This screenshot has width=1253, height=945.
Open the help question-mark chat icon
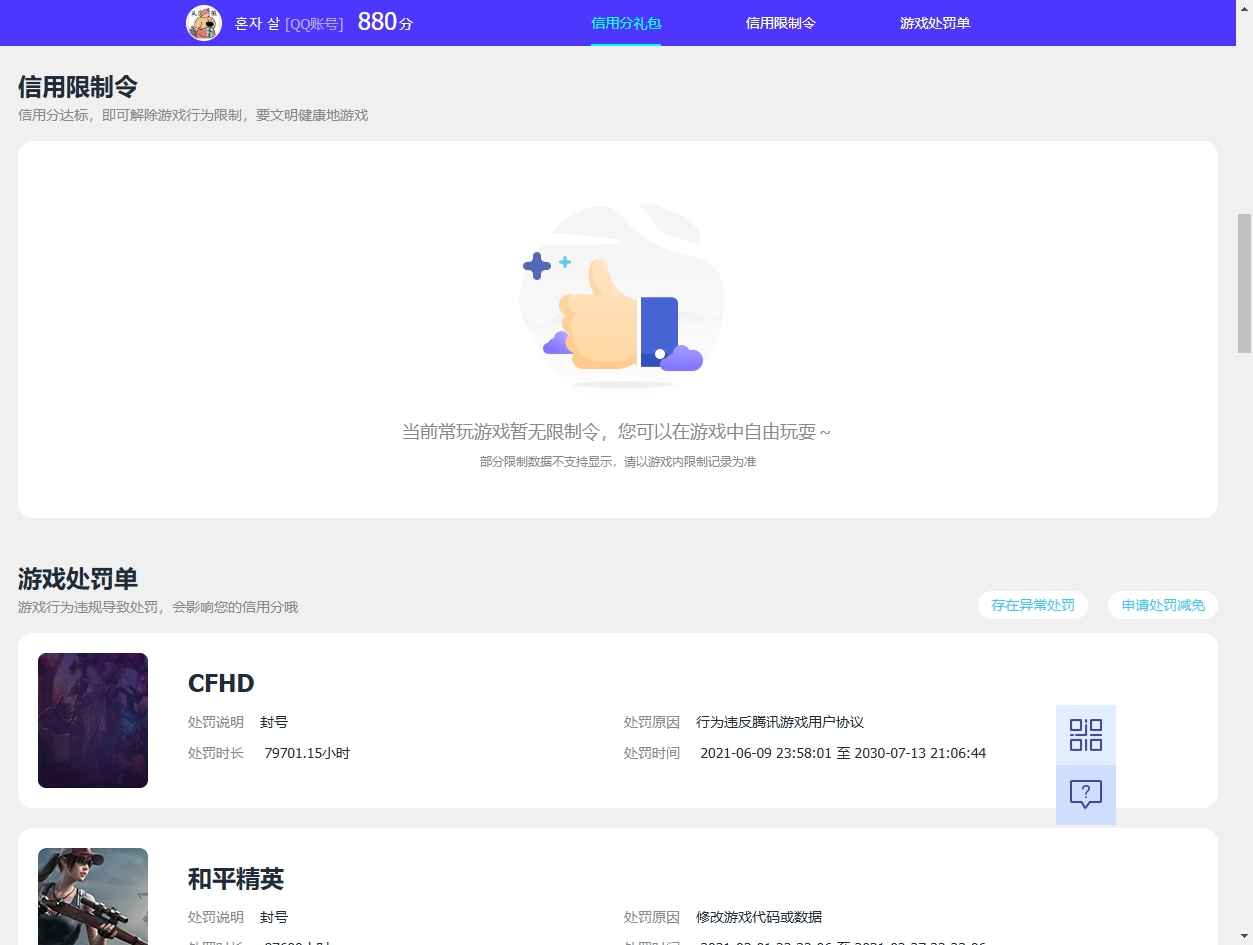coord(1086,795)
